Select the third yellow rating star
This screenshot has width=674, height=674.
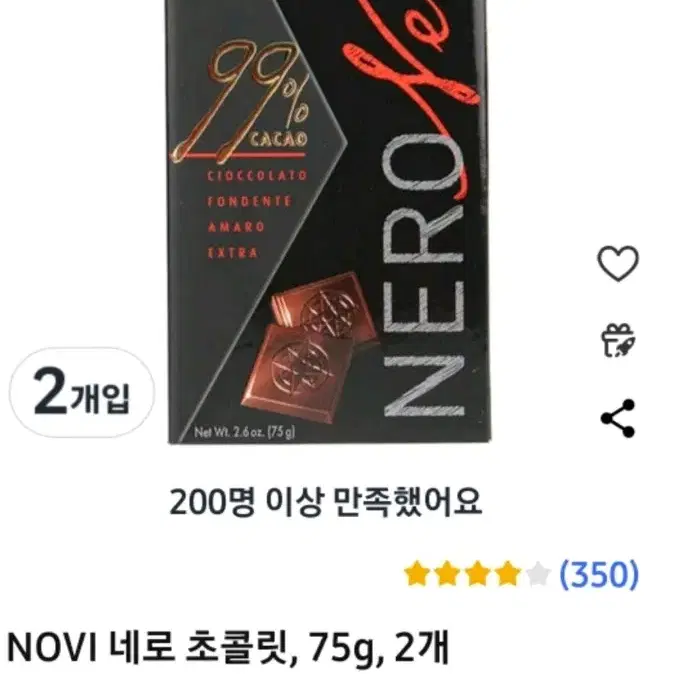click(477, 573)
